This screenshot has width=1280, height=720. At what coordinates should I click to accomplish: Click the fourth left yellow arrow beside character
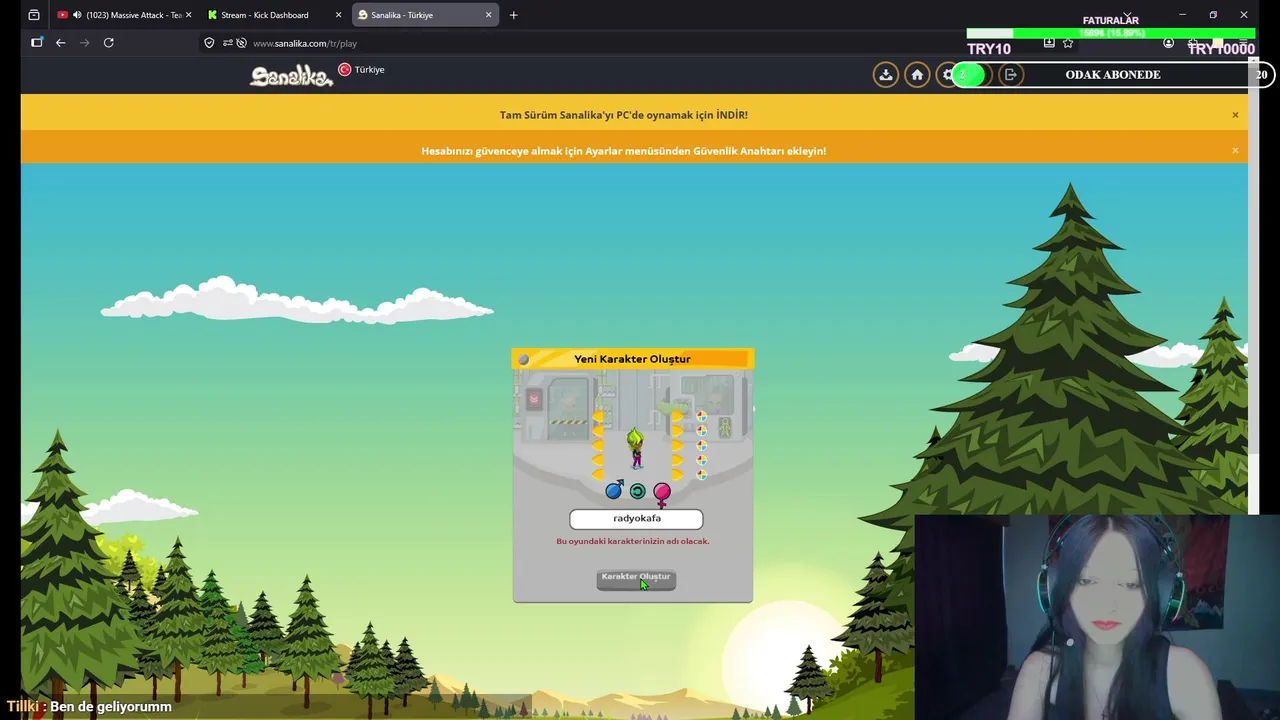click(598, 460)
